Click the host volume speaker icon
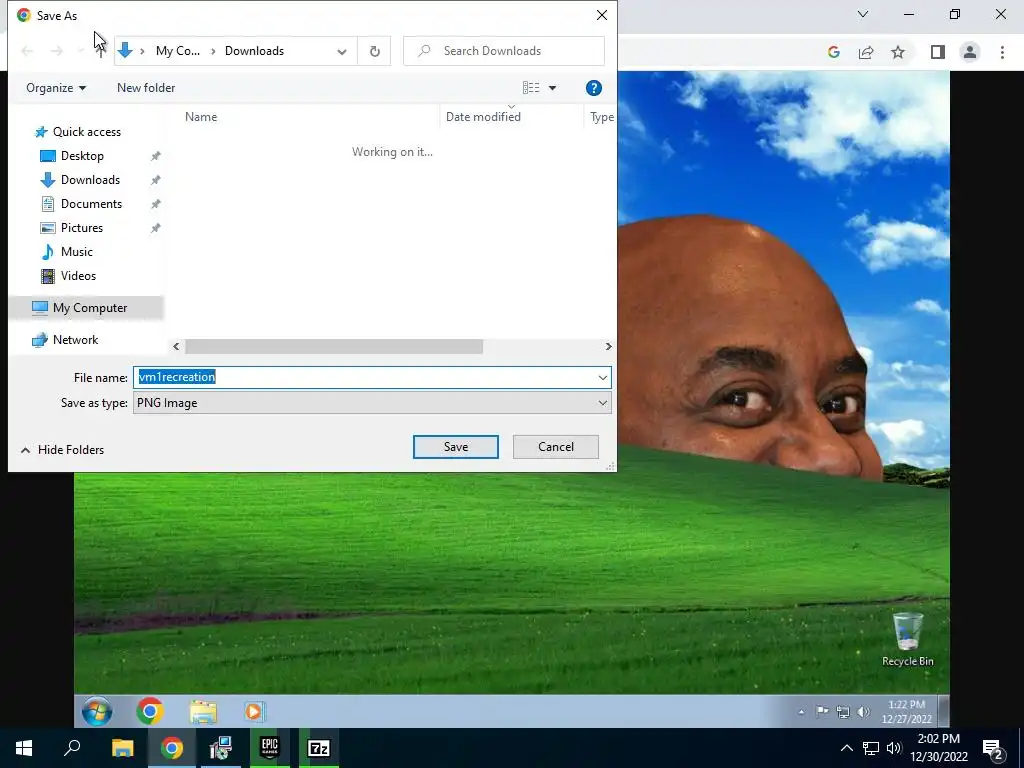The height and width of the screenshot is (768, 1024). pyautogui.click(x=894, y=748)
